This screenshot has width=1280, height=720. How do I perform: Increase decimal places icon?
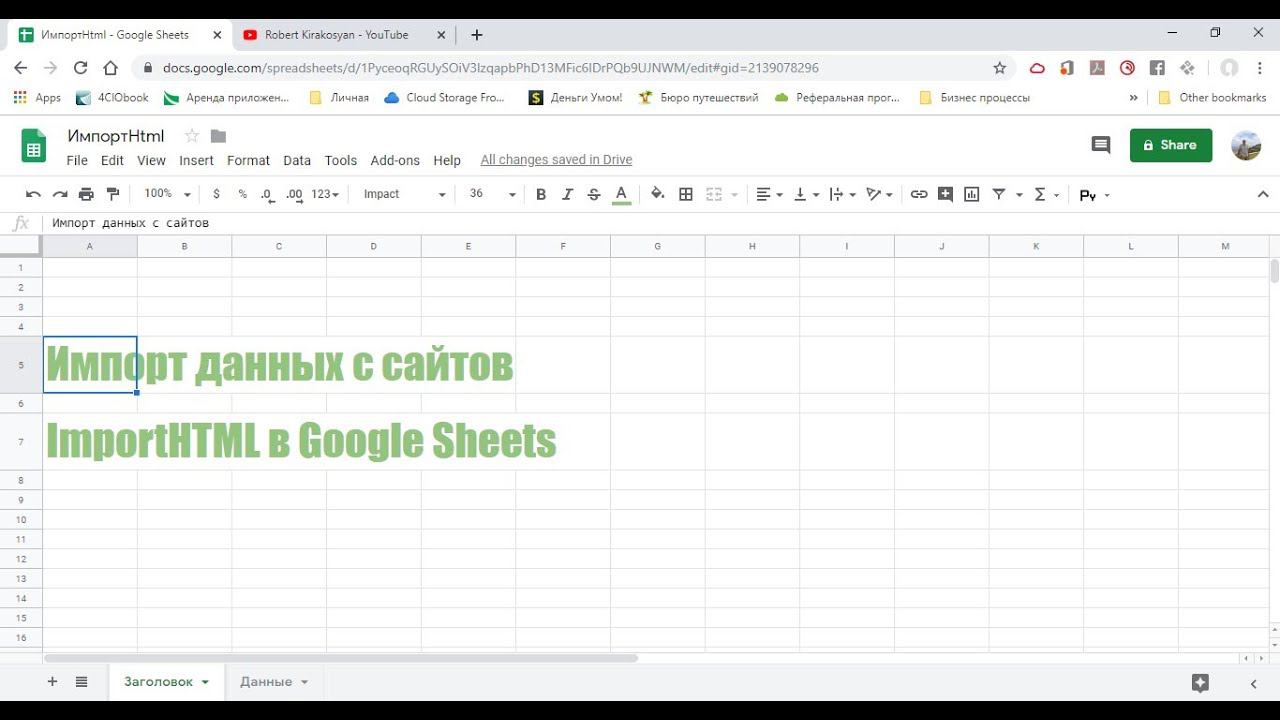294,194
